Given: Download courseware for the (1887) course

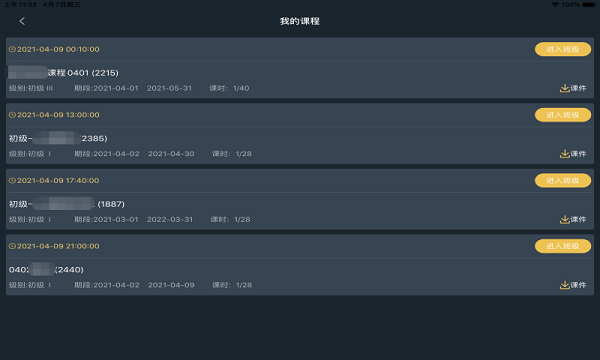Looking at the screenshot, I should pos(573,219).
